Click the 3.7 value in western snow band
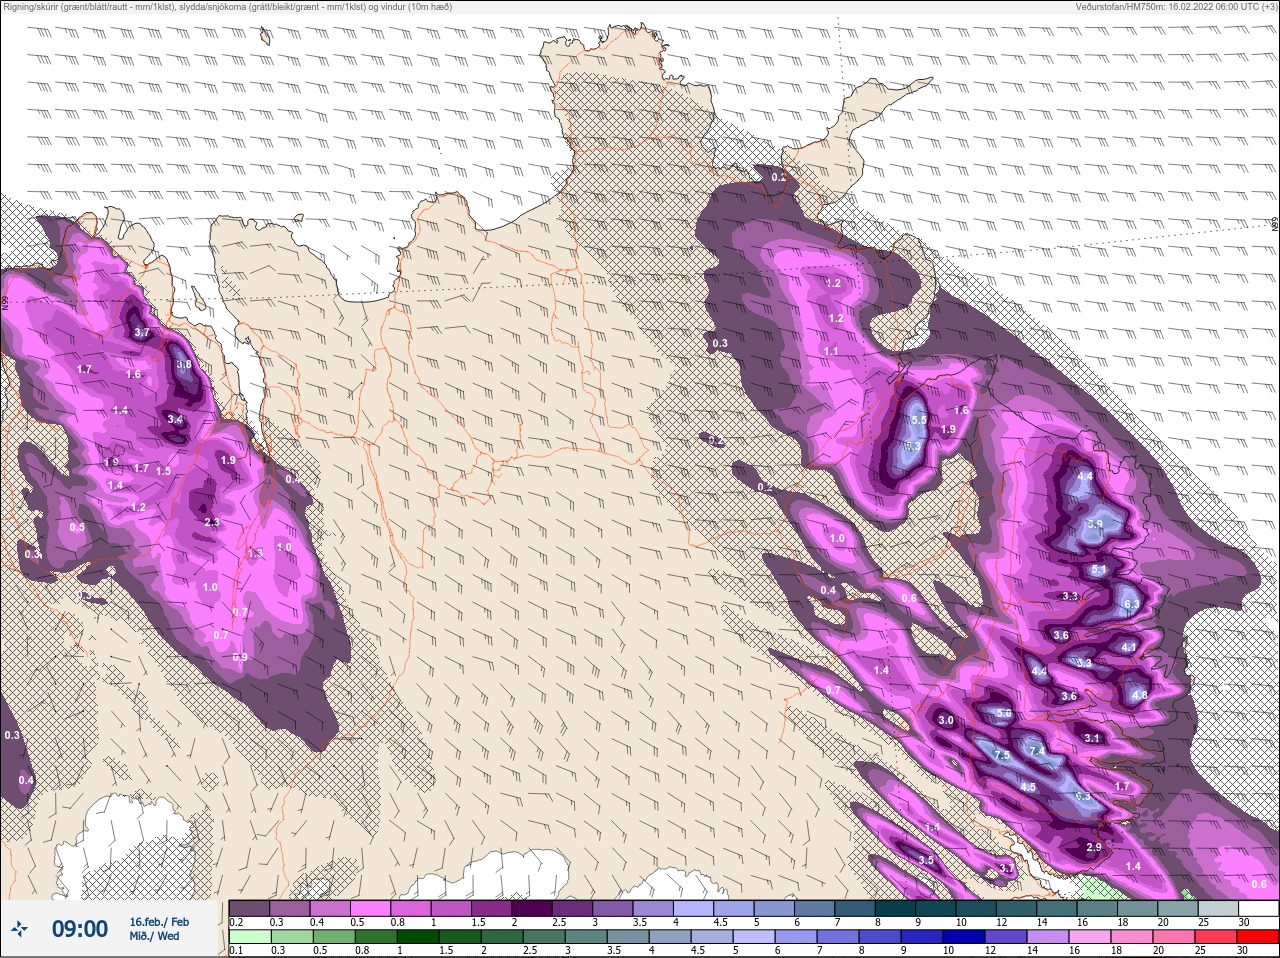This screenshot has width=1280, height=958. 142,333
